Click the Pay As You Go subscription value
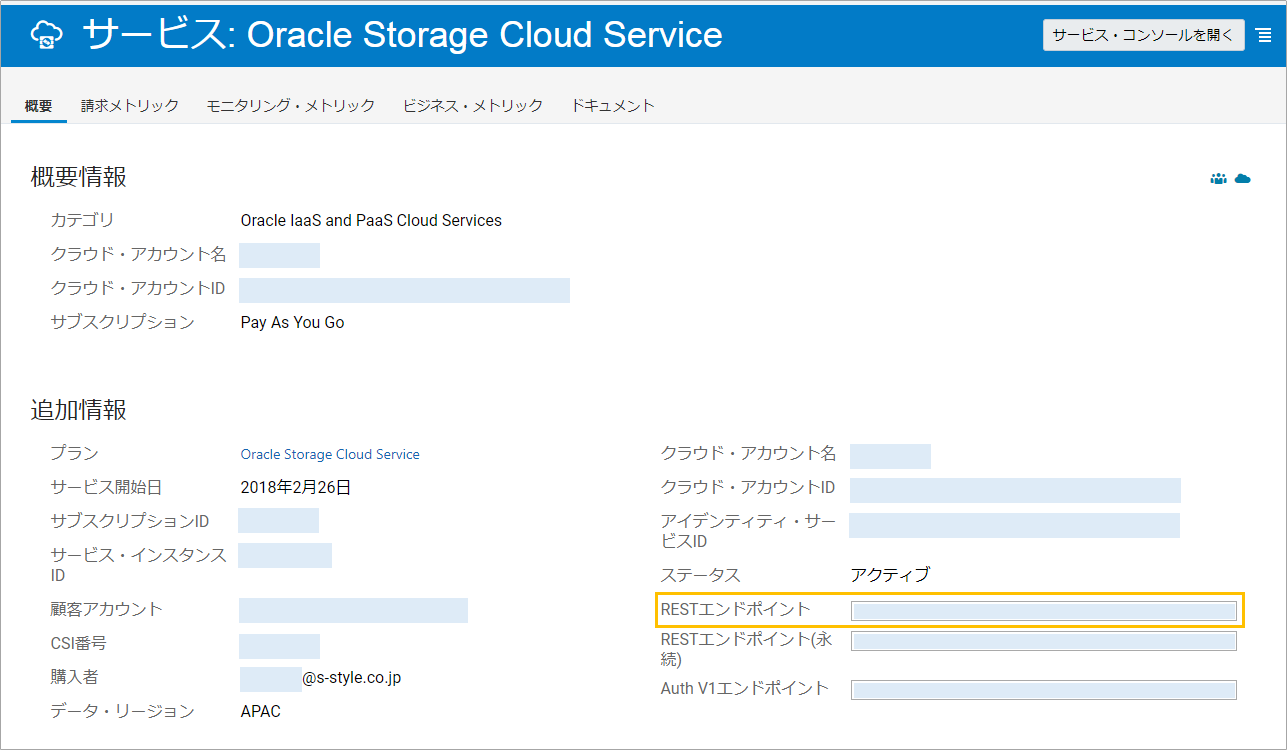The width and height of the screenshot is (1287, 750). tap(292, 323)
